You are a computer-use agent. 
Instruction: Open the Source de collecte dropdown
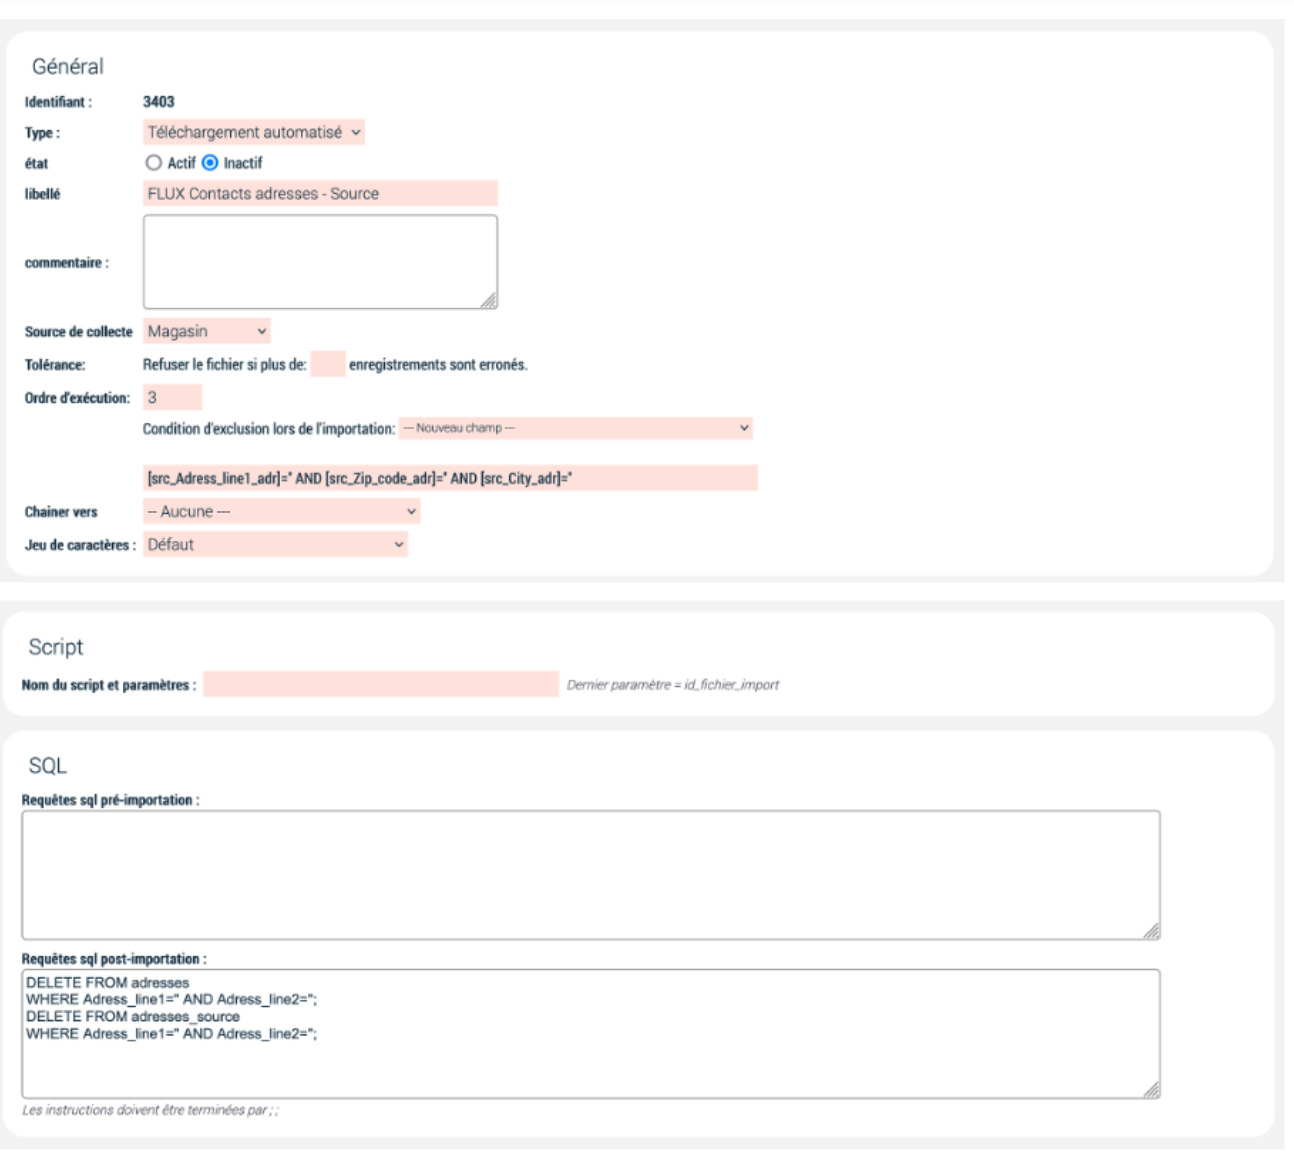pyautogui.click(x=207, y=331)
